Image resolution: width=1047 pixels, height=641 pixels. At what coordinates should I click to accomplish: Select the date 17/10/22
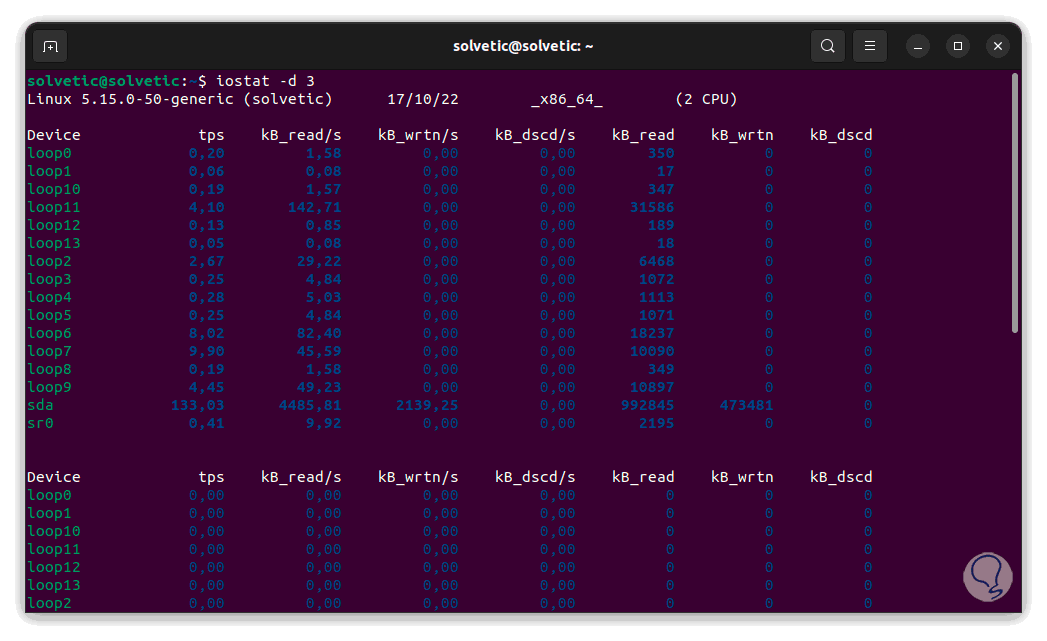[x=423, y=99]
